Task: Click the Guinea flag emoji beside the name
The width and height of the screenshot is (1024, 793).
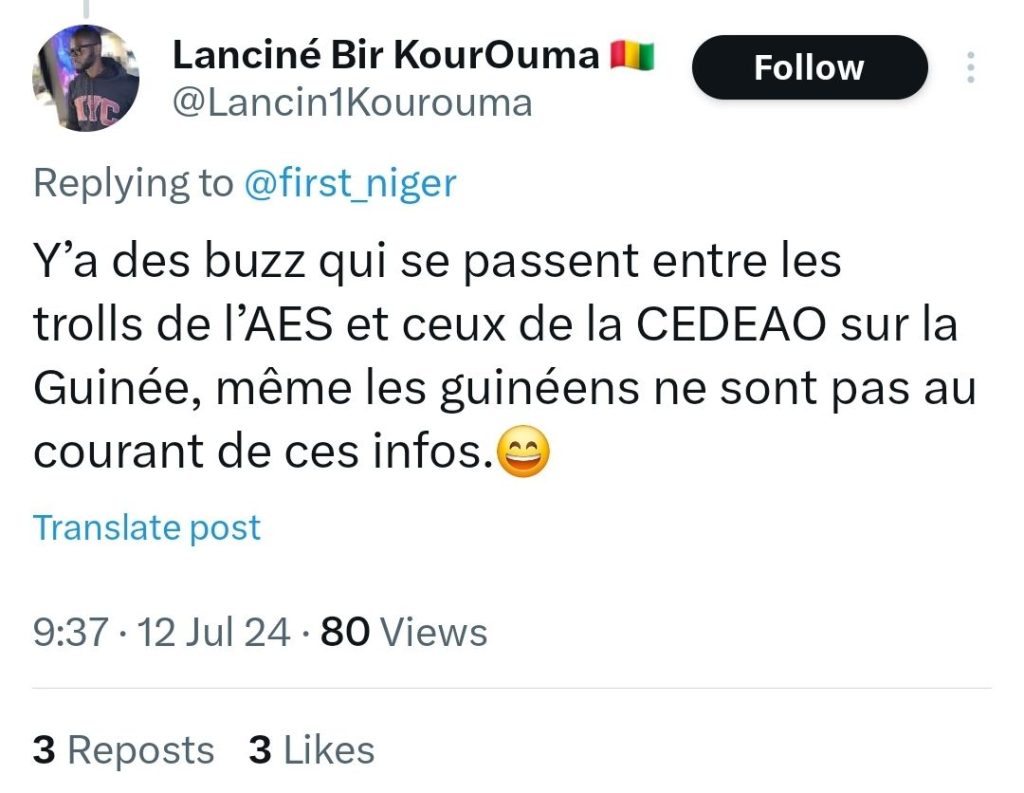Action: pos(633,56)
